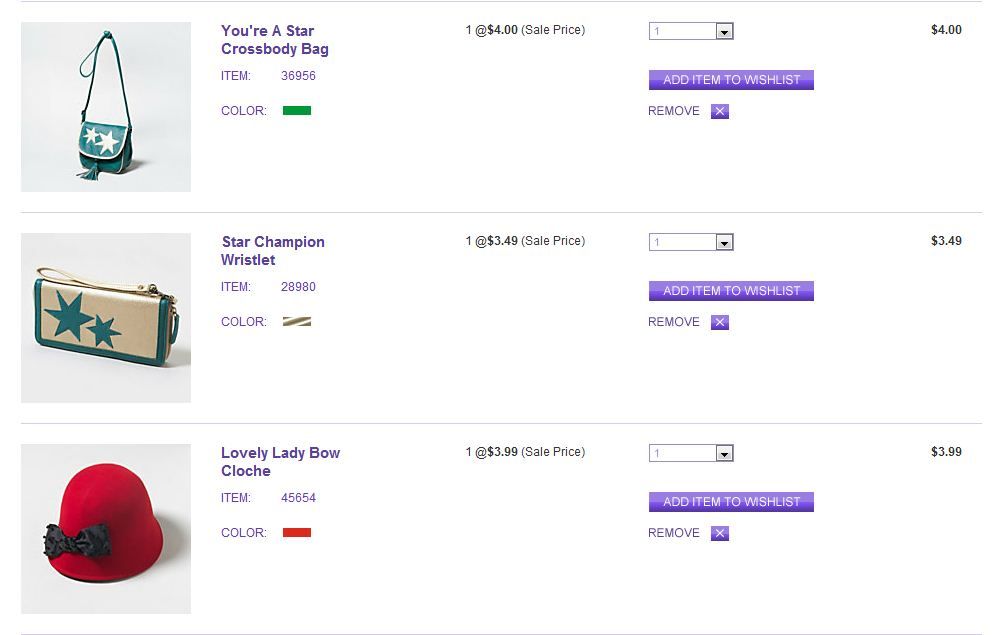
Task: Click REMOVE text for Crossbody Bag
Action: pyautogui.click(x=674, y=111)
